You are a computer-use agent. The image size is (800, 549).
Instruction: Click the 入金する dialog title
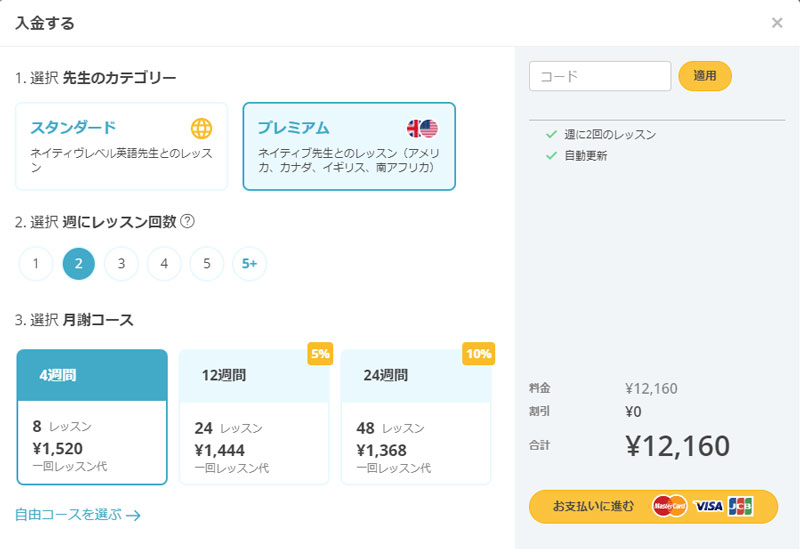pyautogui.click(x=45, y=23)
